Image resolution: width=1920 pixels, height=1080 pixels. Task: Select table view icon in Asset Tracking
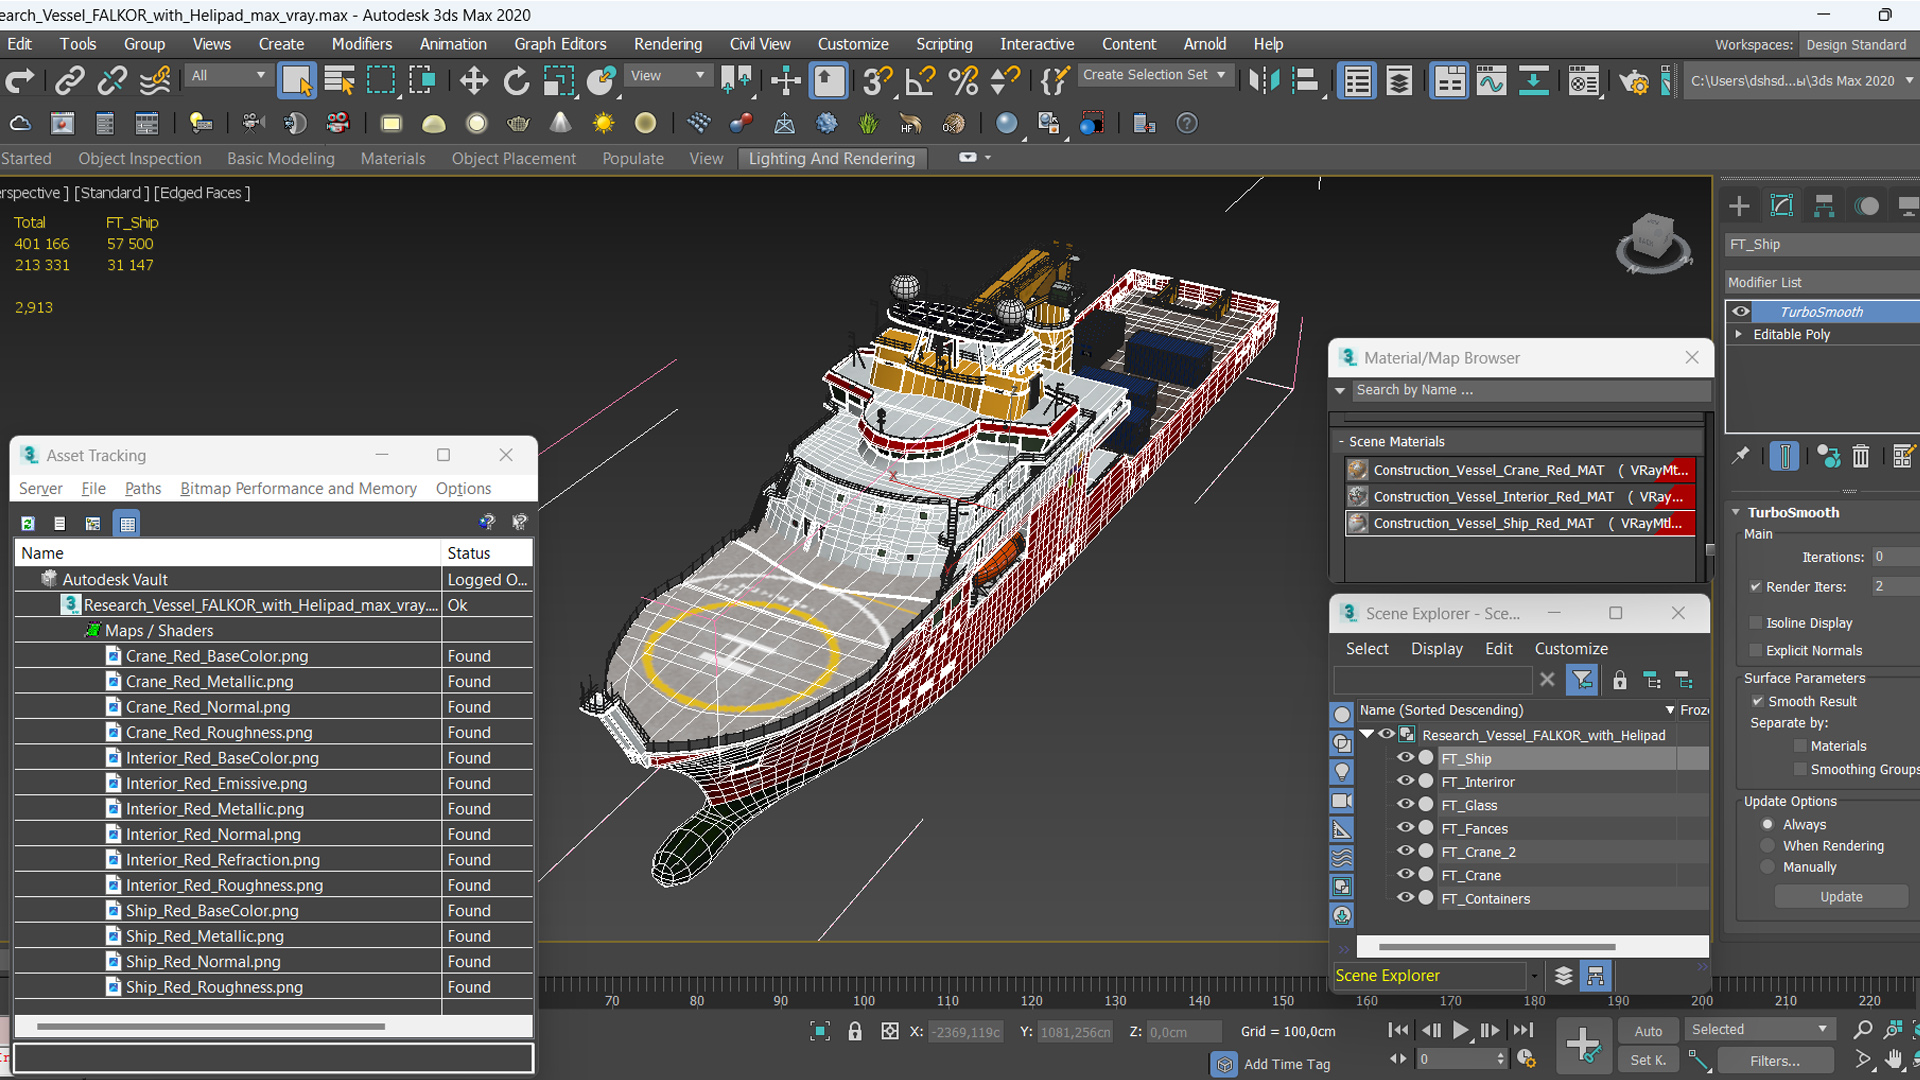click(126, 523)
